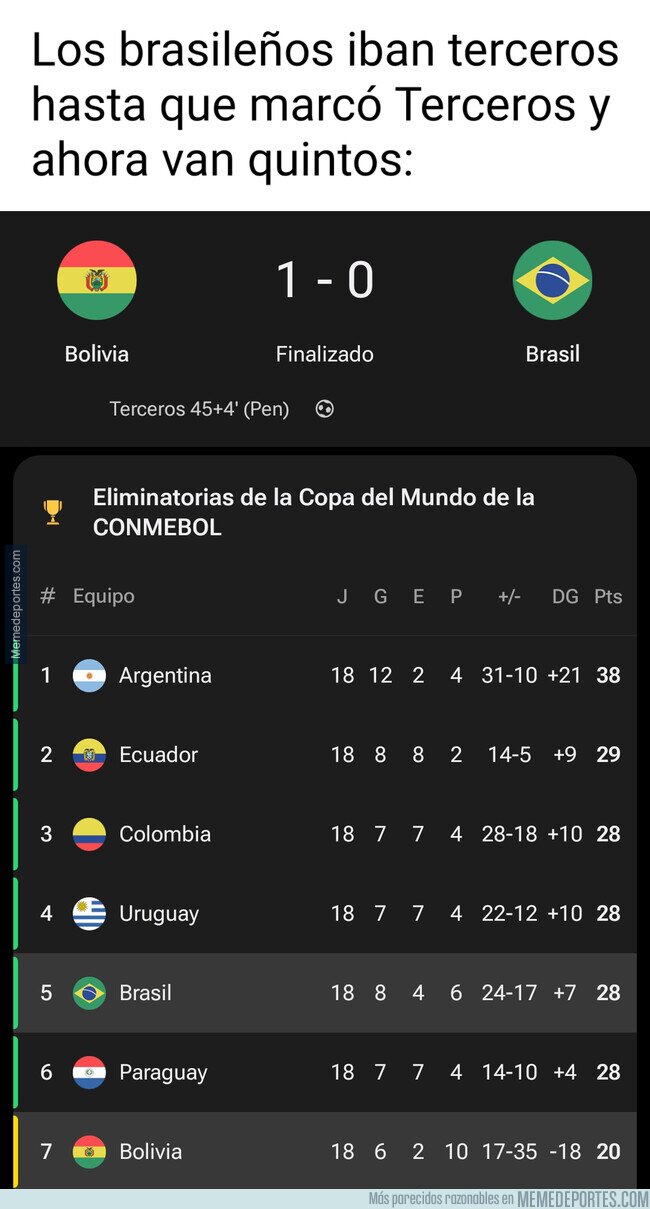The width and height of the screenshot is (650, 1209).
Task: Click the Pts column header
Action: click(607, 597)
